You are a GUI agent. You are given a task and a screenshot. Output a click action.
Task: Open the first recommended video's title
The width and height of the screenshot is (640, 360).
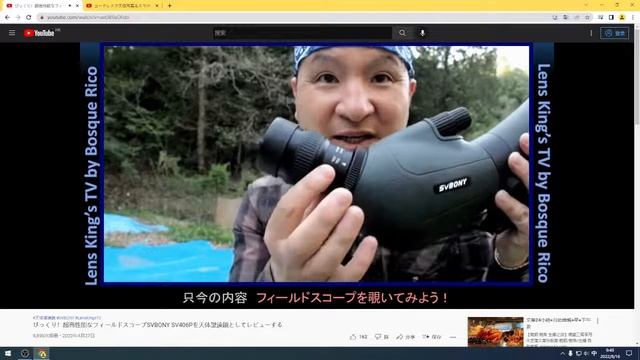[x=558, y=323]
